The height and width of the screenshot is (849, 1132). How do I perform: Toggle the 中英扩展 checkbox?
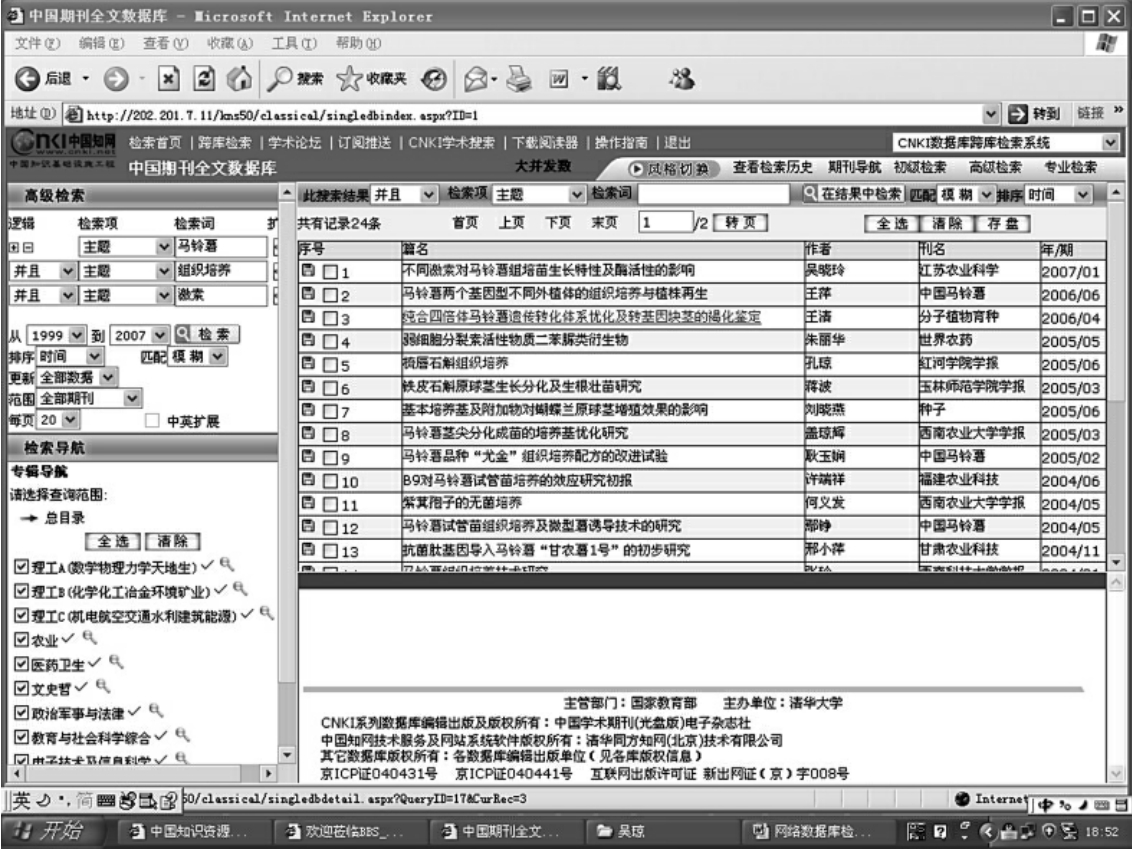tap(152, 421)
